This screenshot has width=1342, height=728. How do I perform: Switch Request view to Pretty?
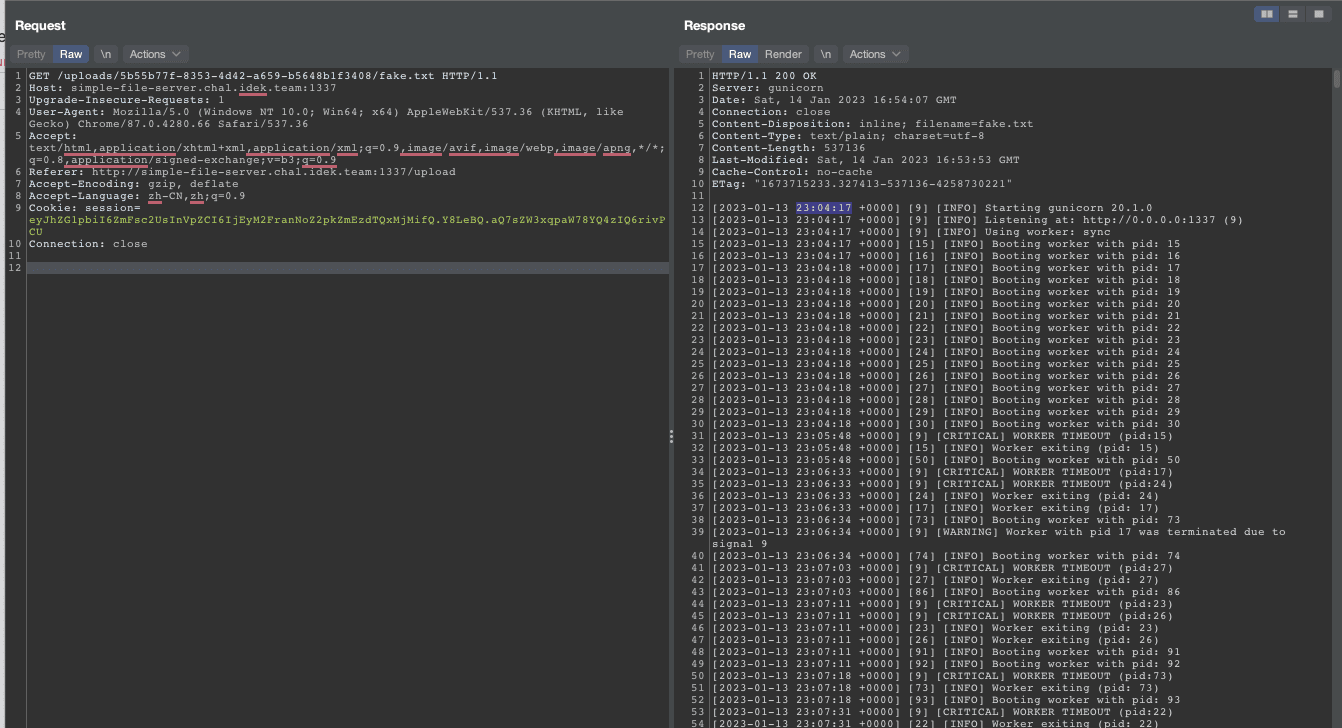tap(31, 54)
